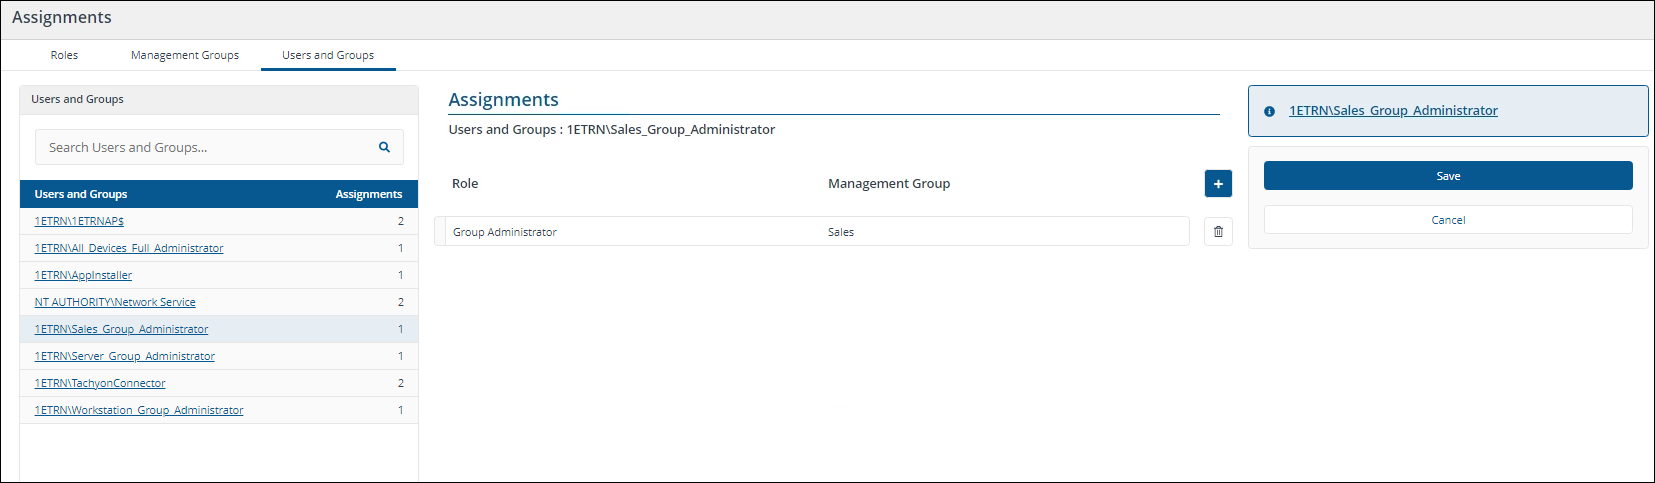The image size is (1655, 483).
Task: Open the 1ETRN\1ETRNAP$ user link
Action: click(x=79, y=221)
